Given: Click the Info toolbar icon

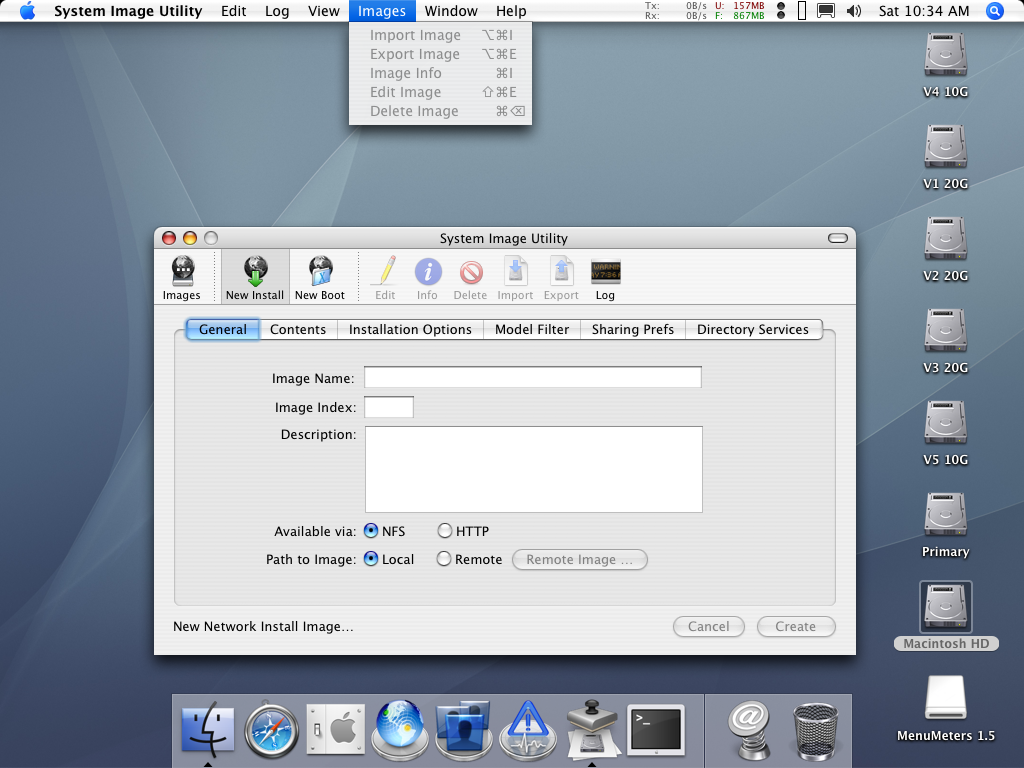Looking at the screenshot, I should pos(427,278).
